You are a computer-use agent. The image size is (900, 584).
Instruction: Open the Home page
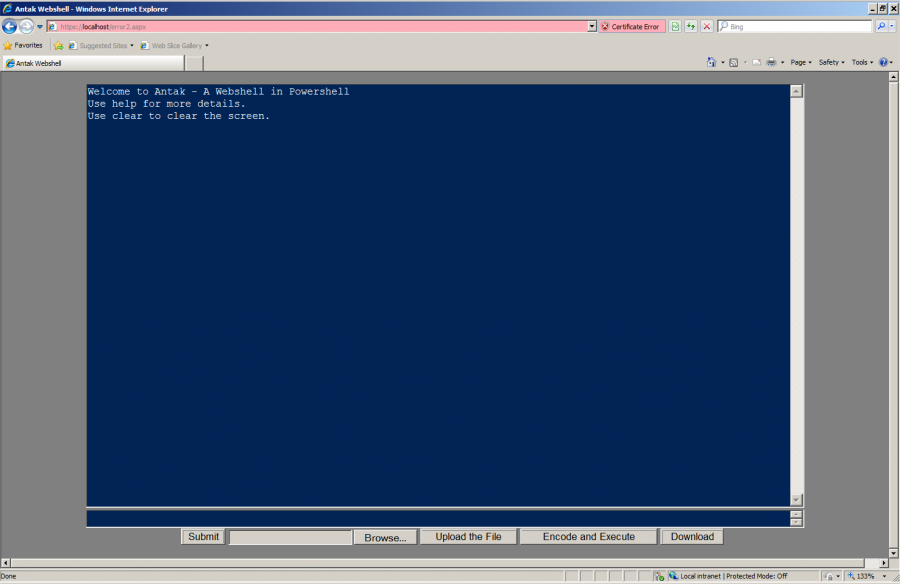tap(711, 61)
